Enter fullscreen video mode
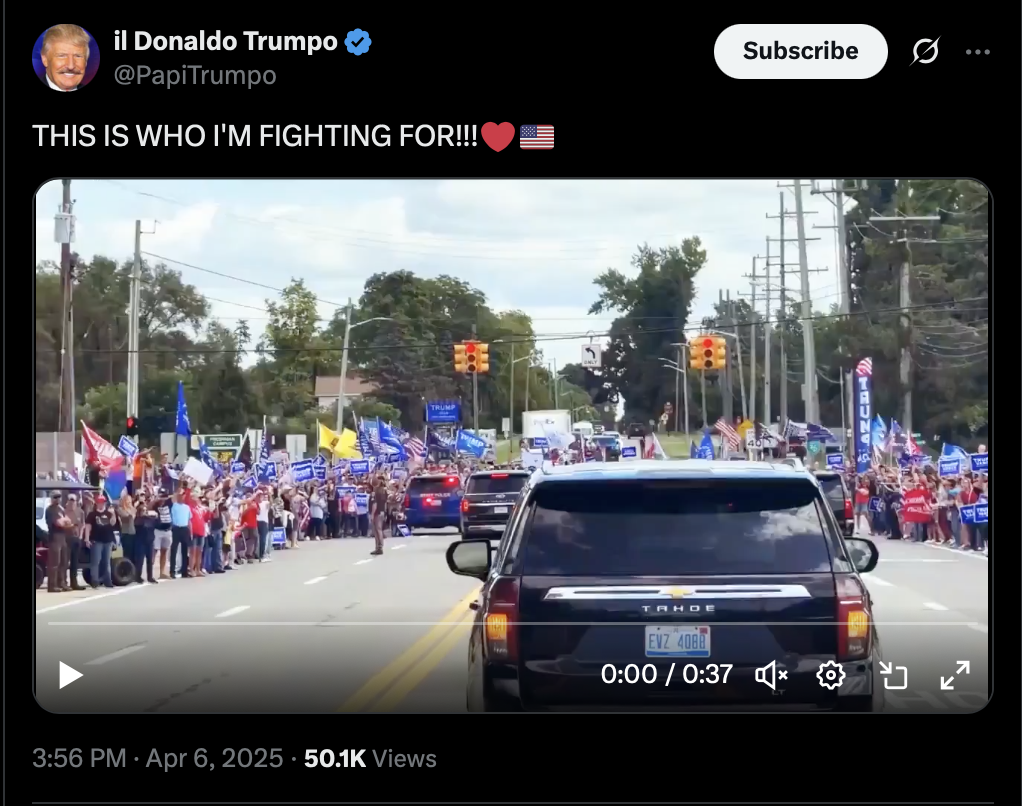Image resolution: width=1022 pixels, height=806 pixels. [955, 675]
